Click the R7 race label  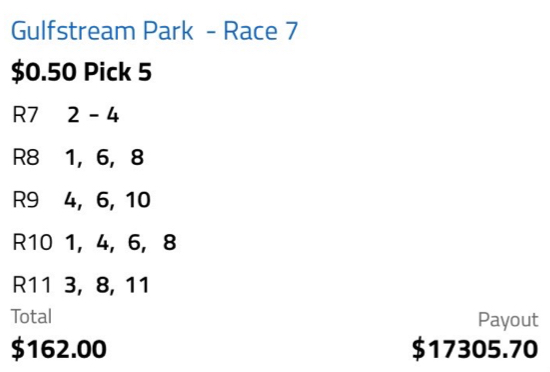(25, 115)
